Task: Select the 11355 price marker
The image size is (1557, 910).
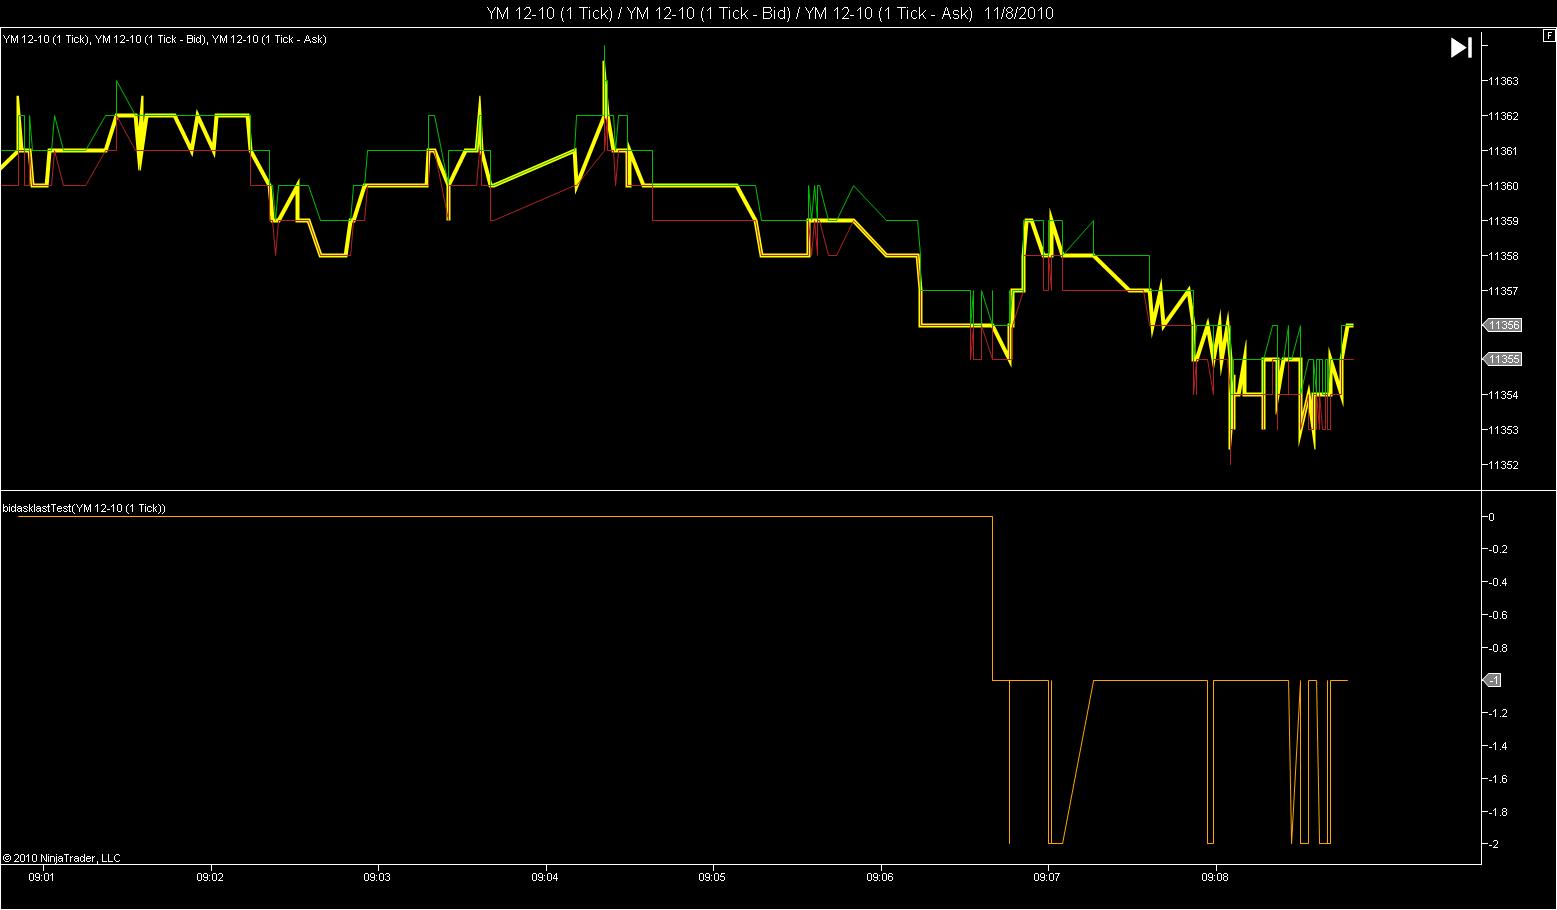Action: click(1503, 359)
